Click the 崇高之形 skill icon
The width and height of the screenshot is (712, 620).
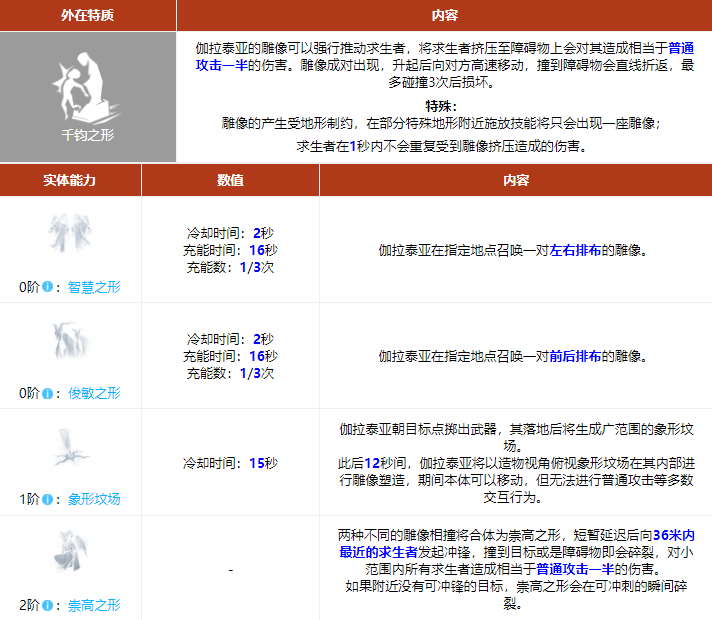point(70,552)
